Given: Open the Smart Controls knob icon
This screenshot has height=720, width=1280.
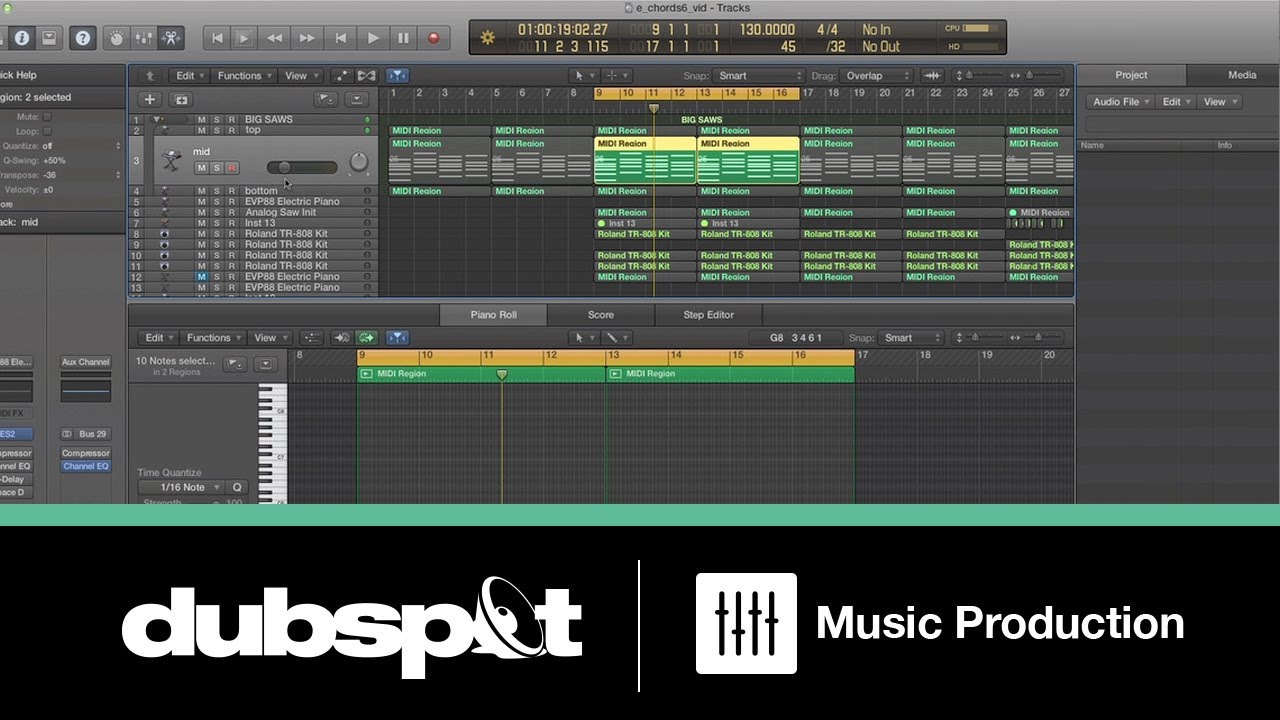Looking at the screenshot, I should [x=117, y=38].
